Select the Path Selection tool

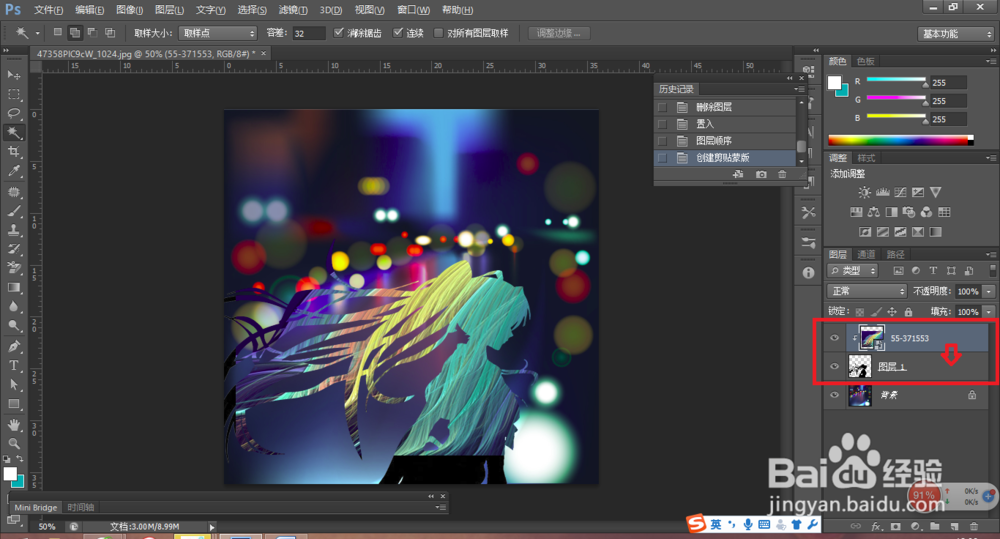[13, 385]
